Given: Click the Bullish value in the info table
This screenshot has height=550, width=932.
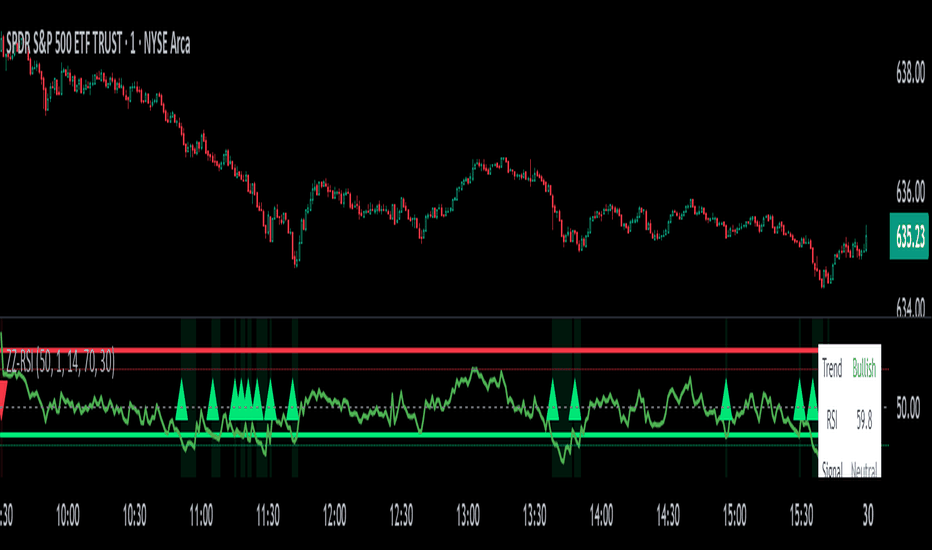Looking at the screenshot, I should [x=864, y=369].
